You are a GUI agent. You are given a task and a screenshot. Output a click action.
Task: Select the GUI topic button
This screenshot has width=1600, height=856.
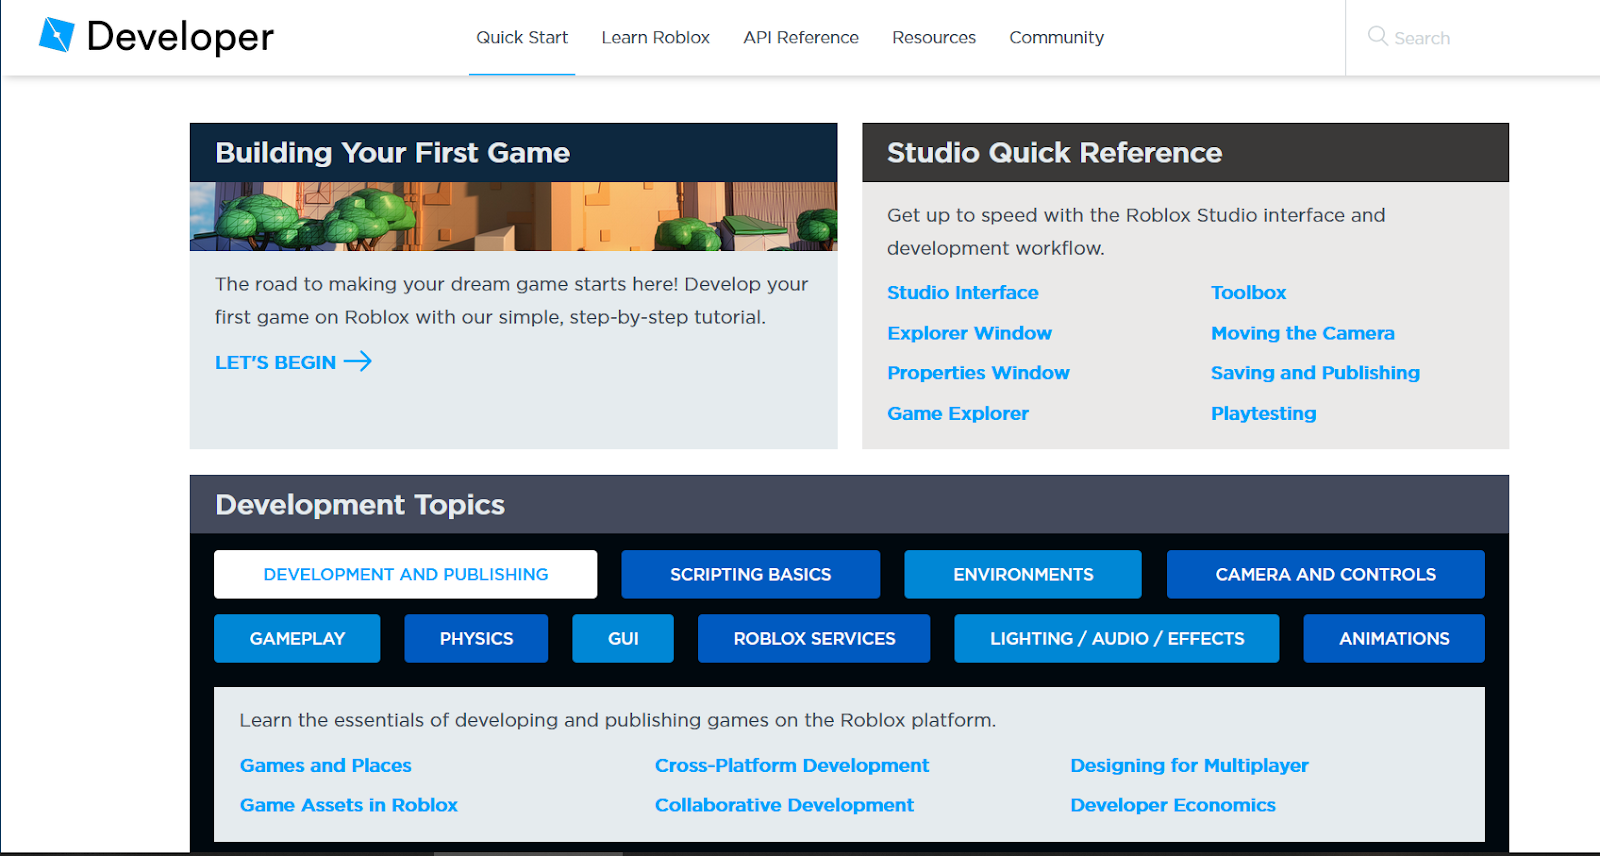coord(623,638)
